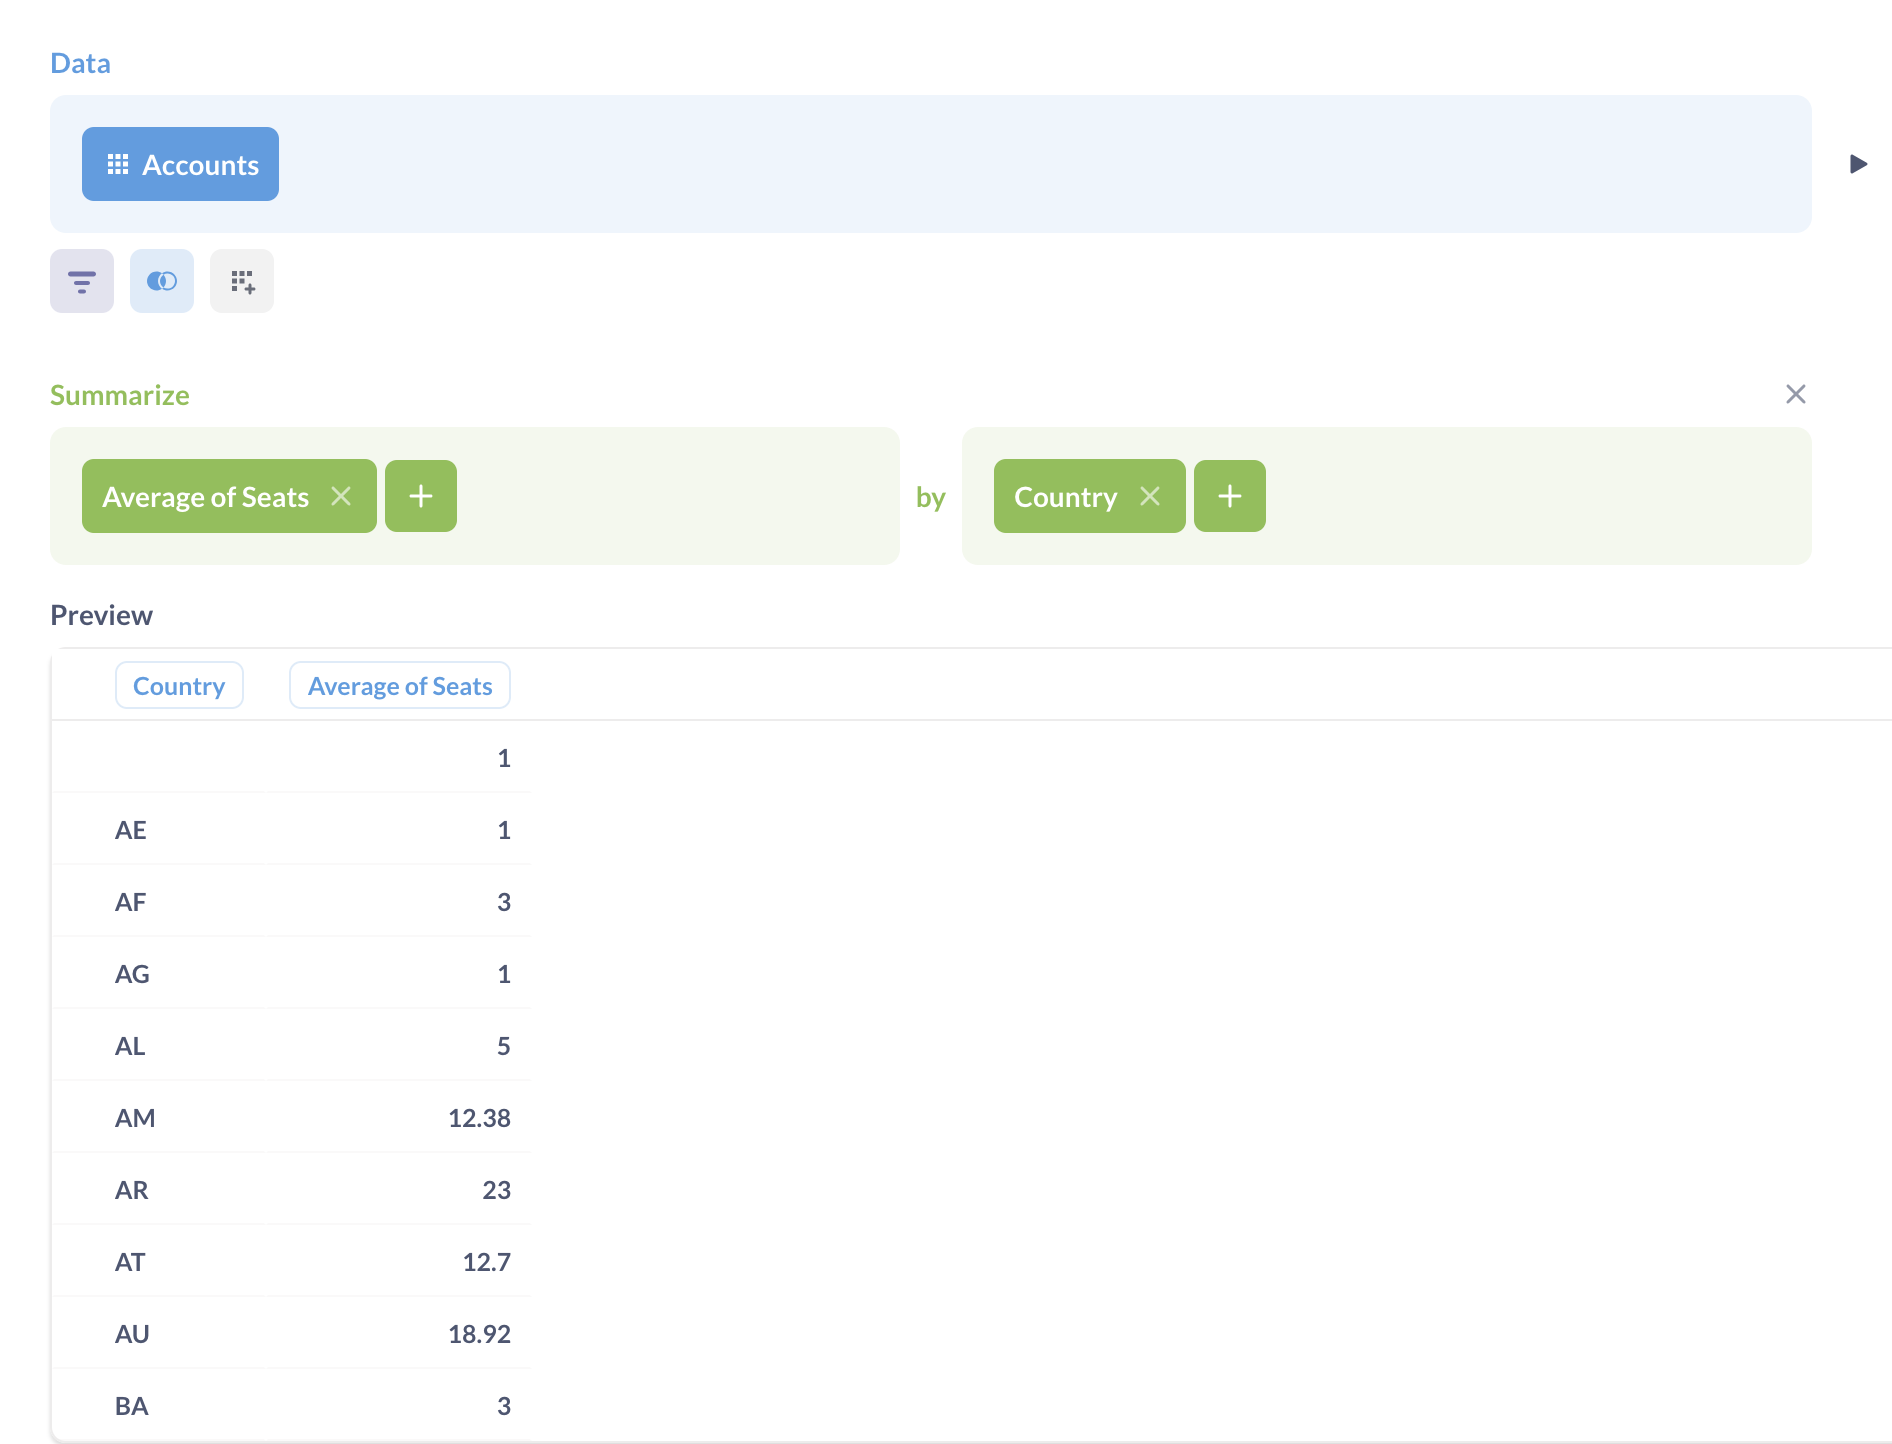Click the Filter icon below the data block
The image size is (1892, 1444).
pyautogui.click(x=82, y=281)
